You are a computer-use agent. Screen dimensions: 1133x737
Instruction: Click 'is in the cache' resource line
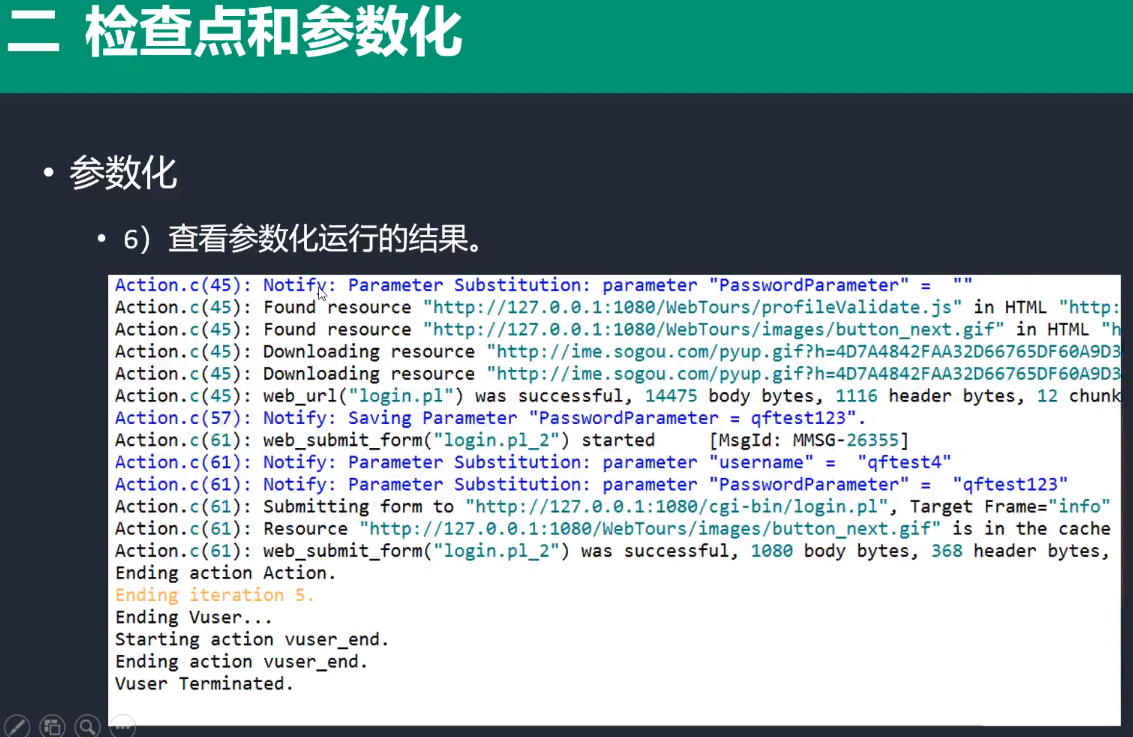(613, 529)
